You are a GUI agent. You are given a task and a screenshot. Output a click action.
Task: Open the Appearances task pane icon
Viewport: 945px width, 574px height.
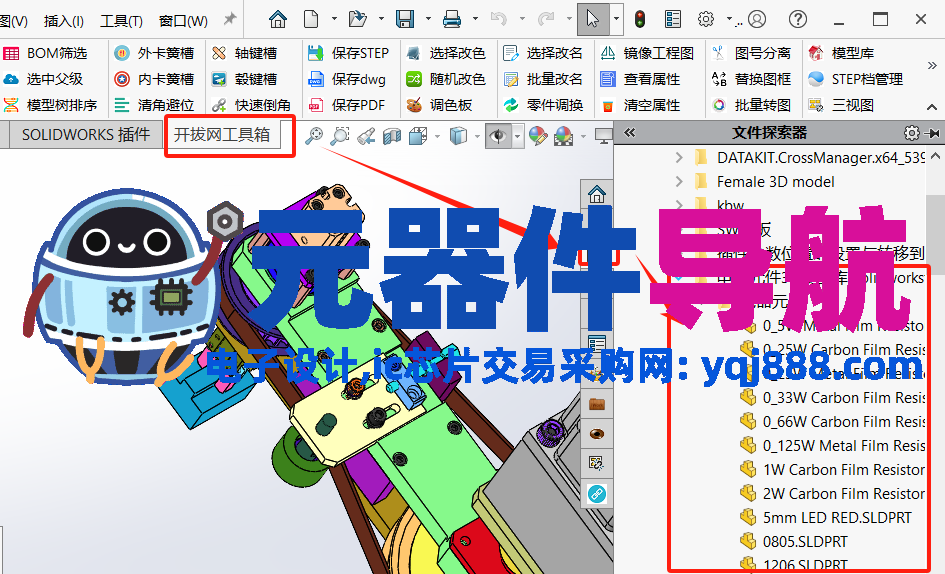pos(597,434)
